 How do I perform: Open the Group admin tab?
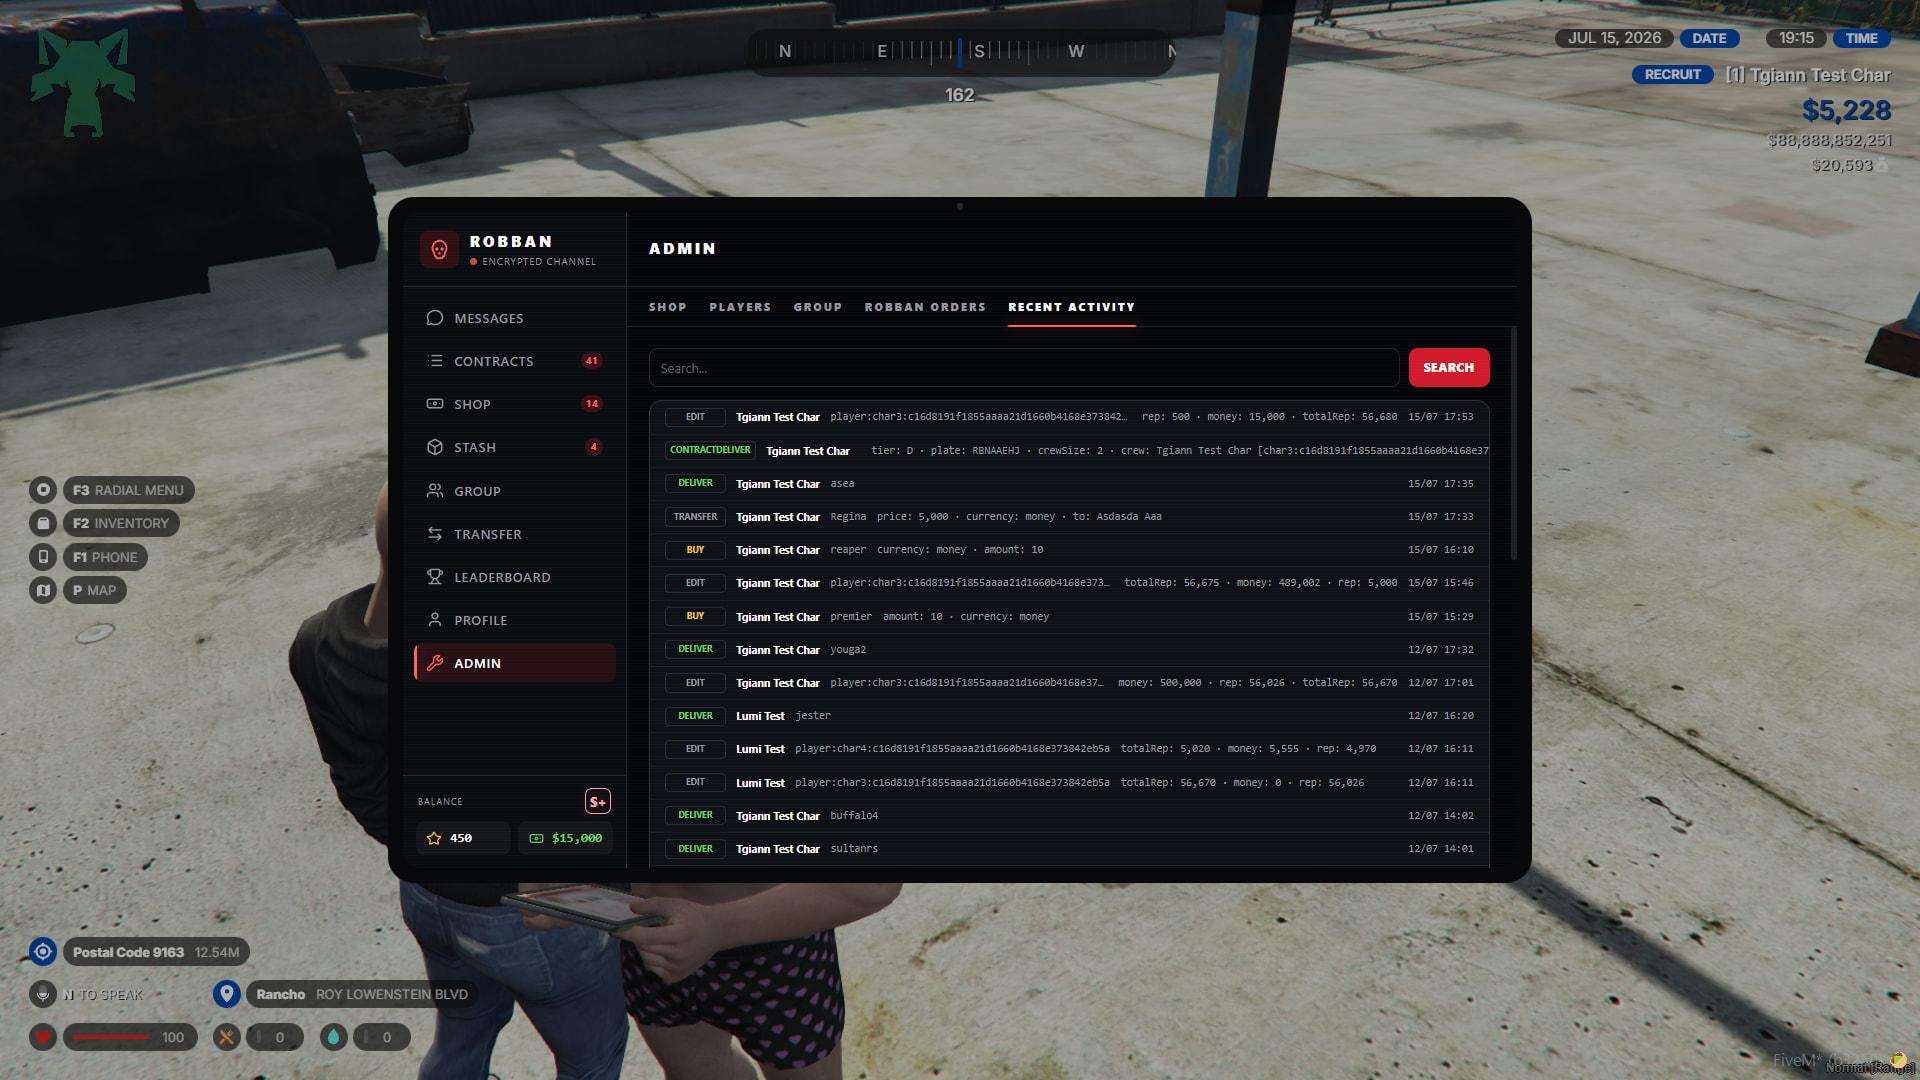(x=818, y=307)
